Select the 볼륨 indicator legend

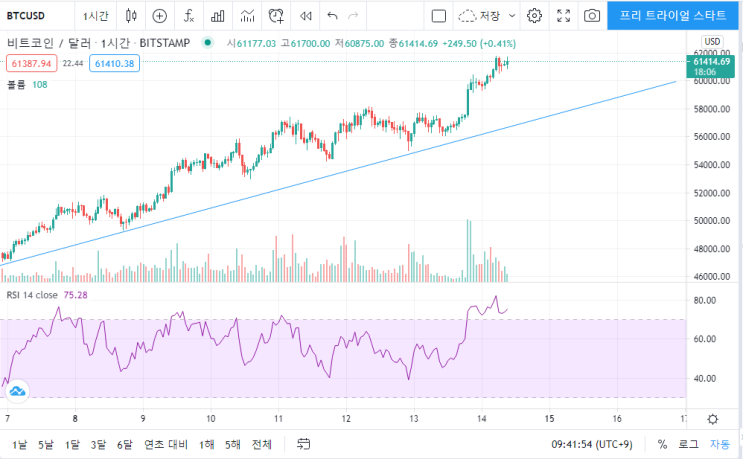click(x=16, y=85)
